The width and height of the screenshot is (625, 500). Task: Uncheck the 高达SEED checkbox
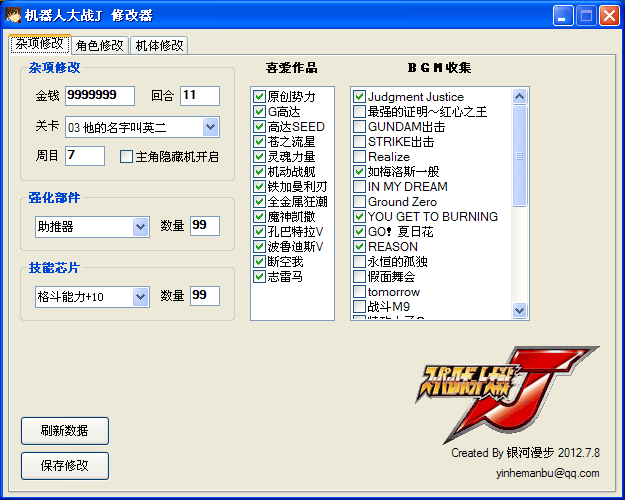point(259,127)
